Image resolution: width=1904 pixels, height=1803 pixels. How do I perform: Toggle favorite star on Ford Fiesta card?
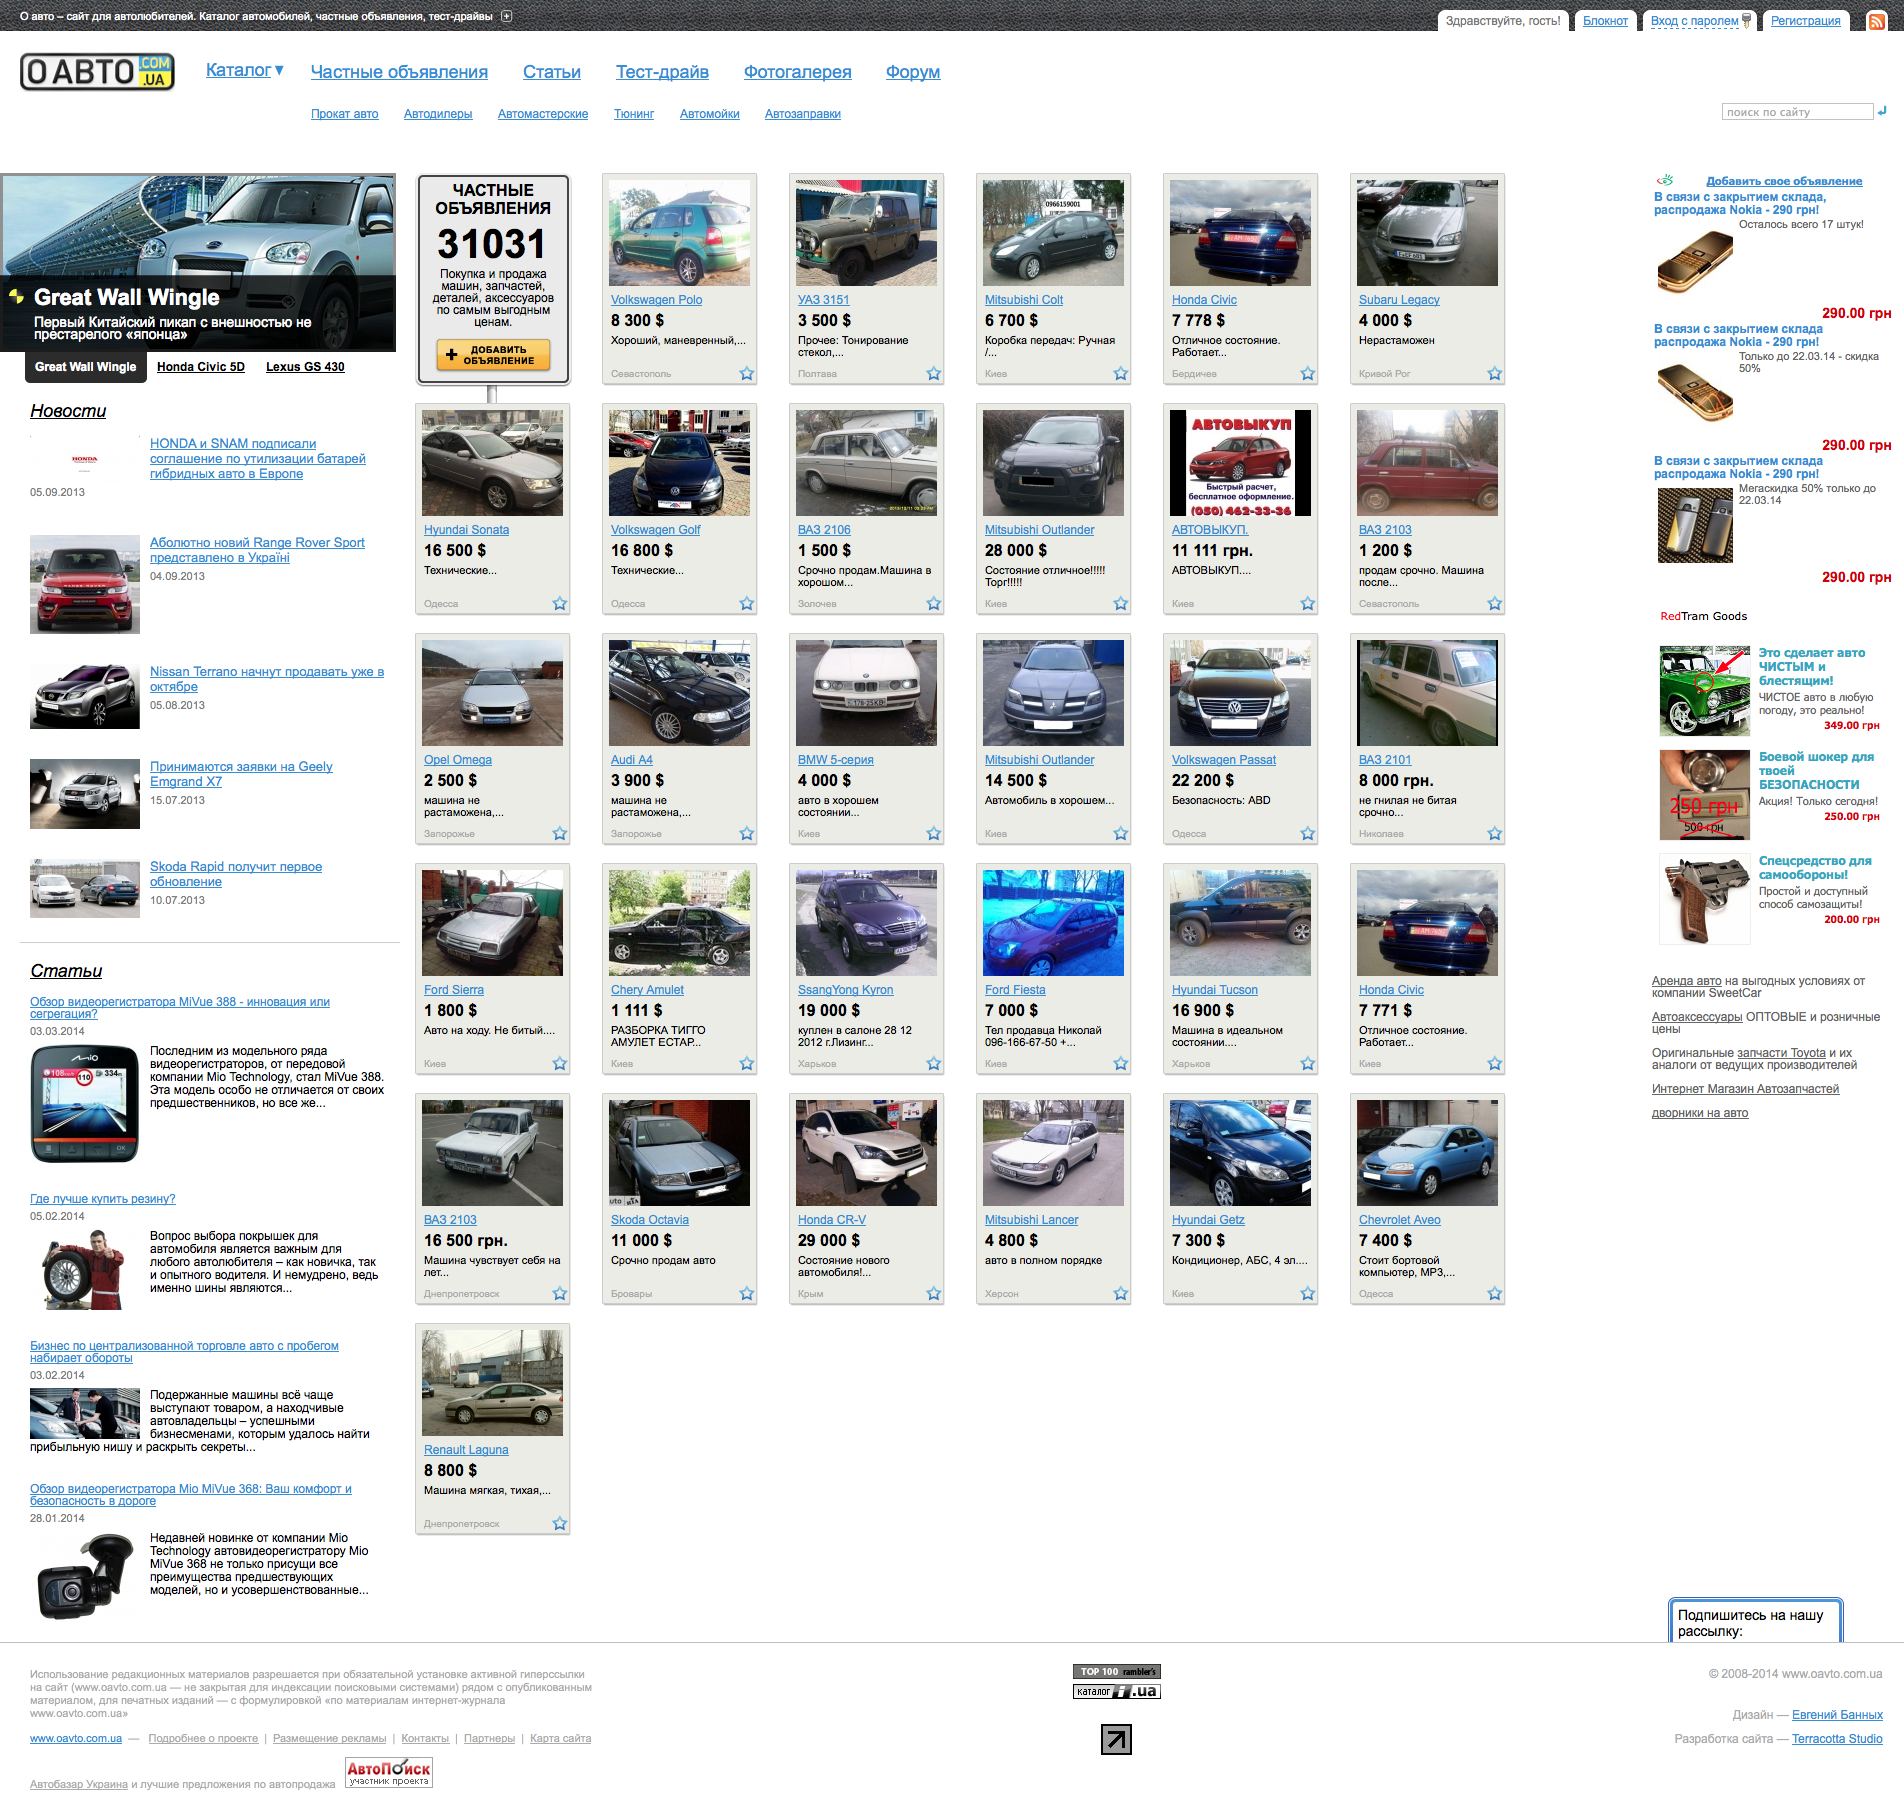tap(1121, 1064)
